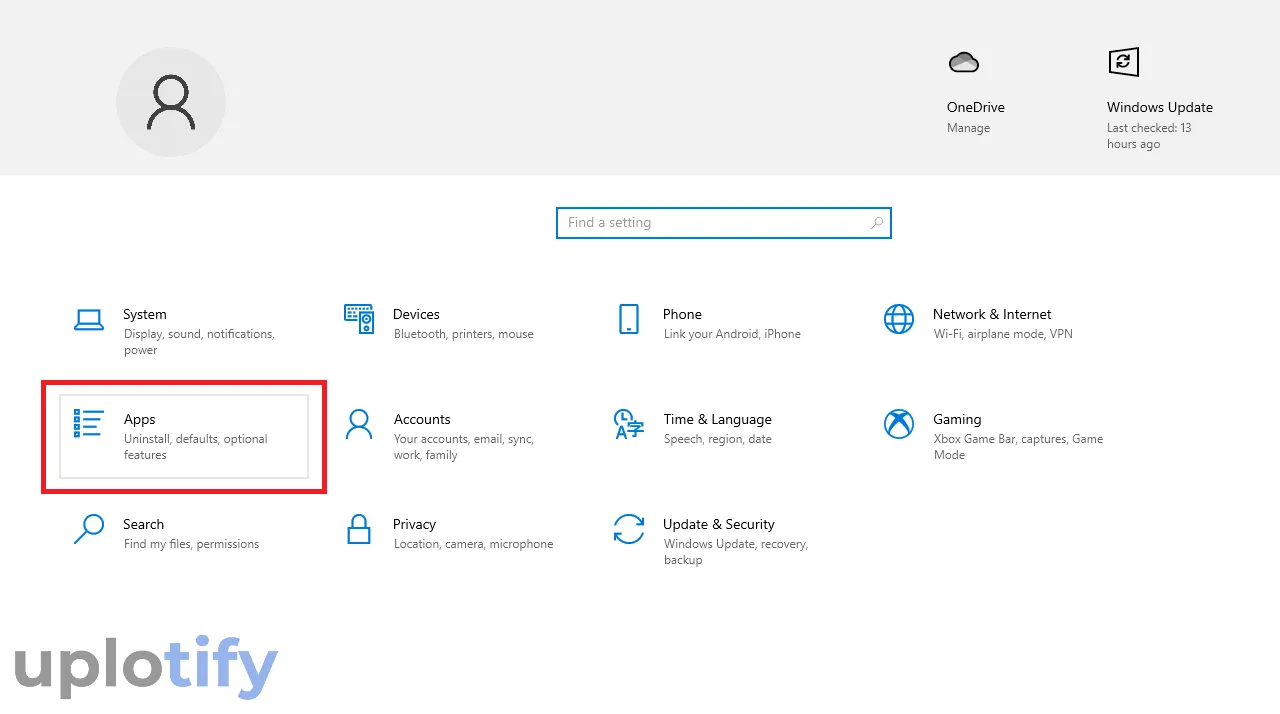Click the user profile avatar
Screen dimensions: 1280x714
coord(171,102)
